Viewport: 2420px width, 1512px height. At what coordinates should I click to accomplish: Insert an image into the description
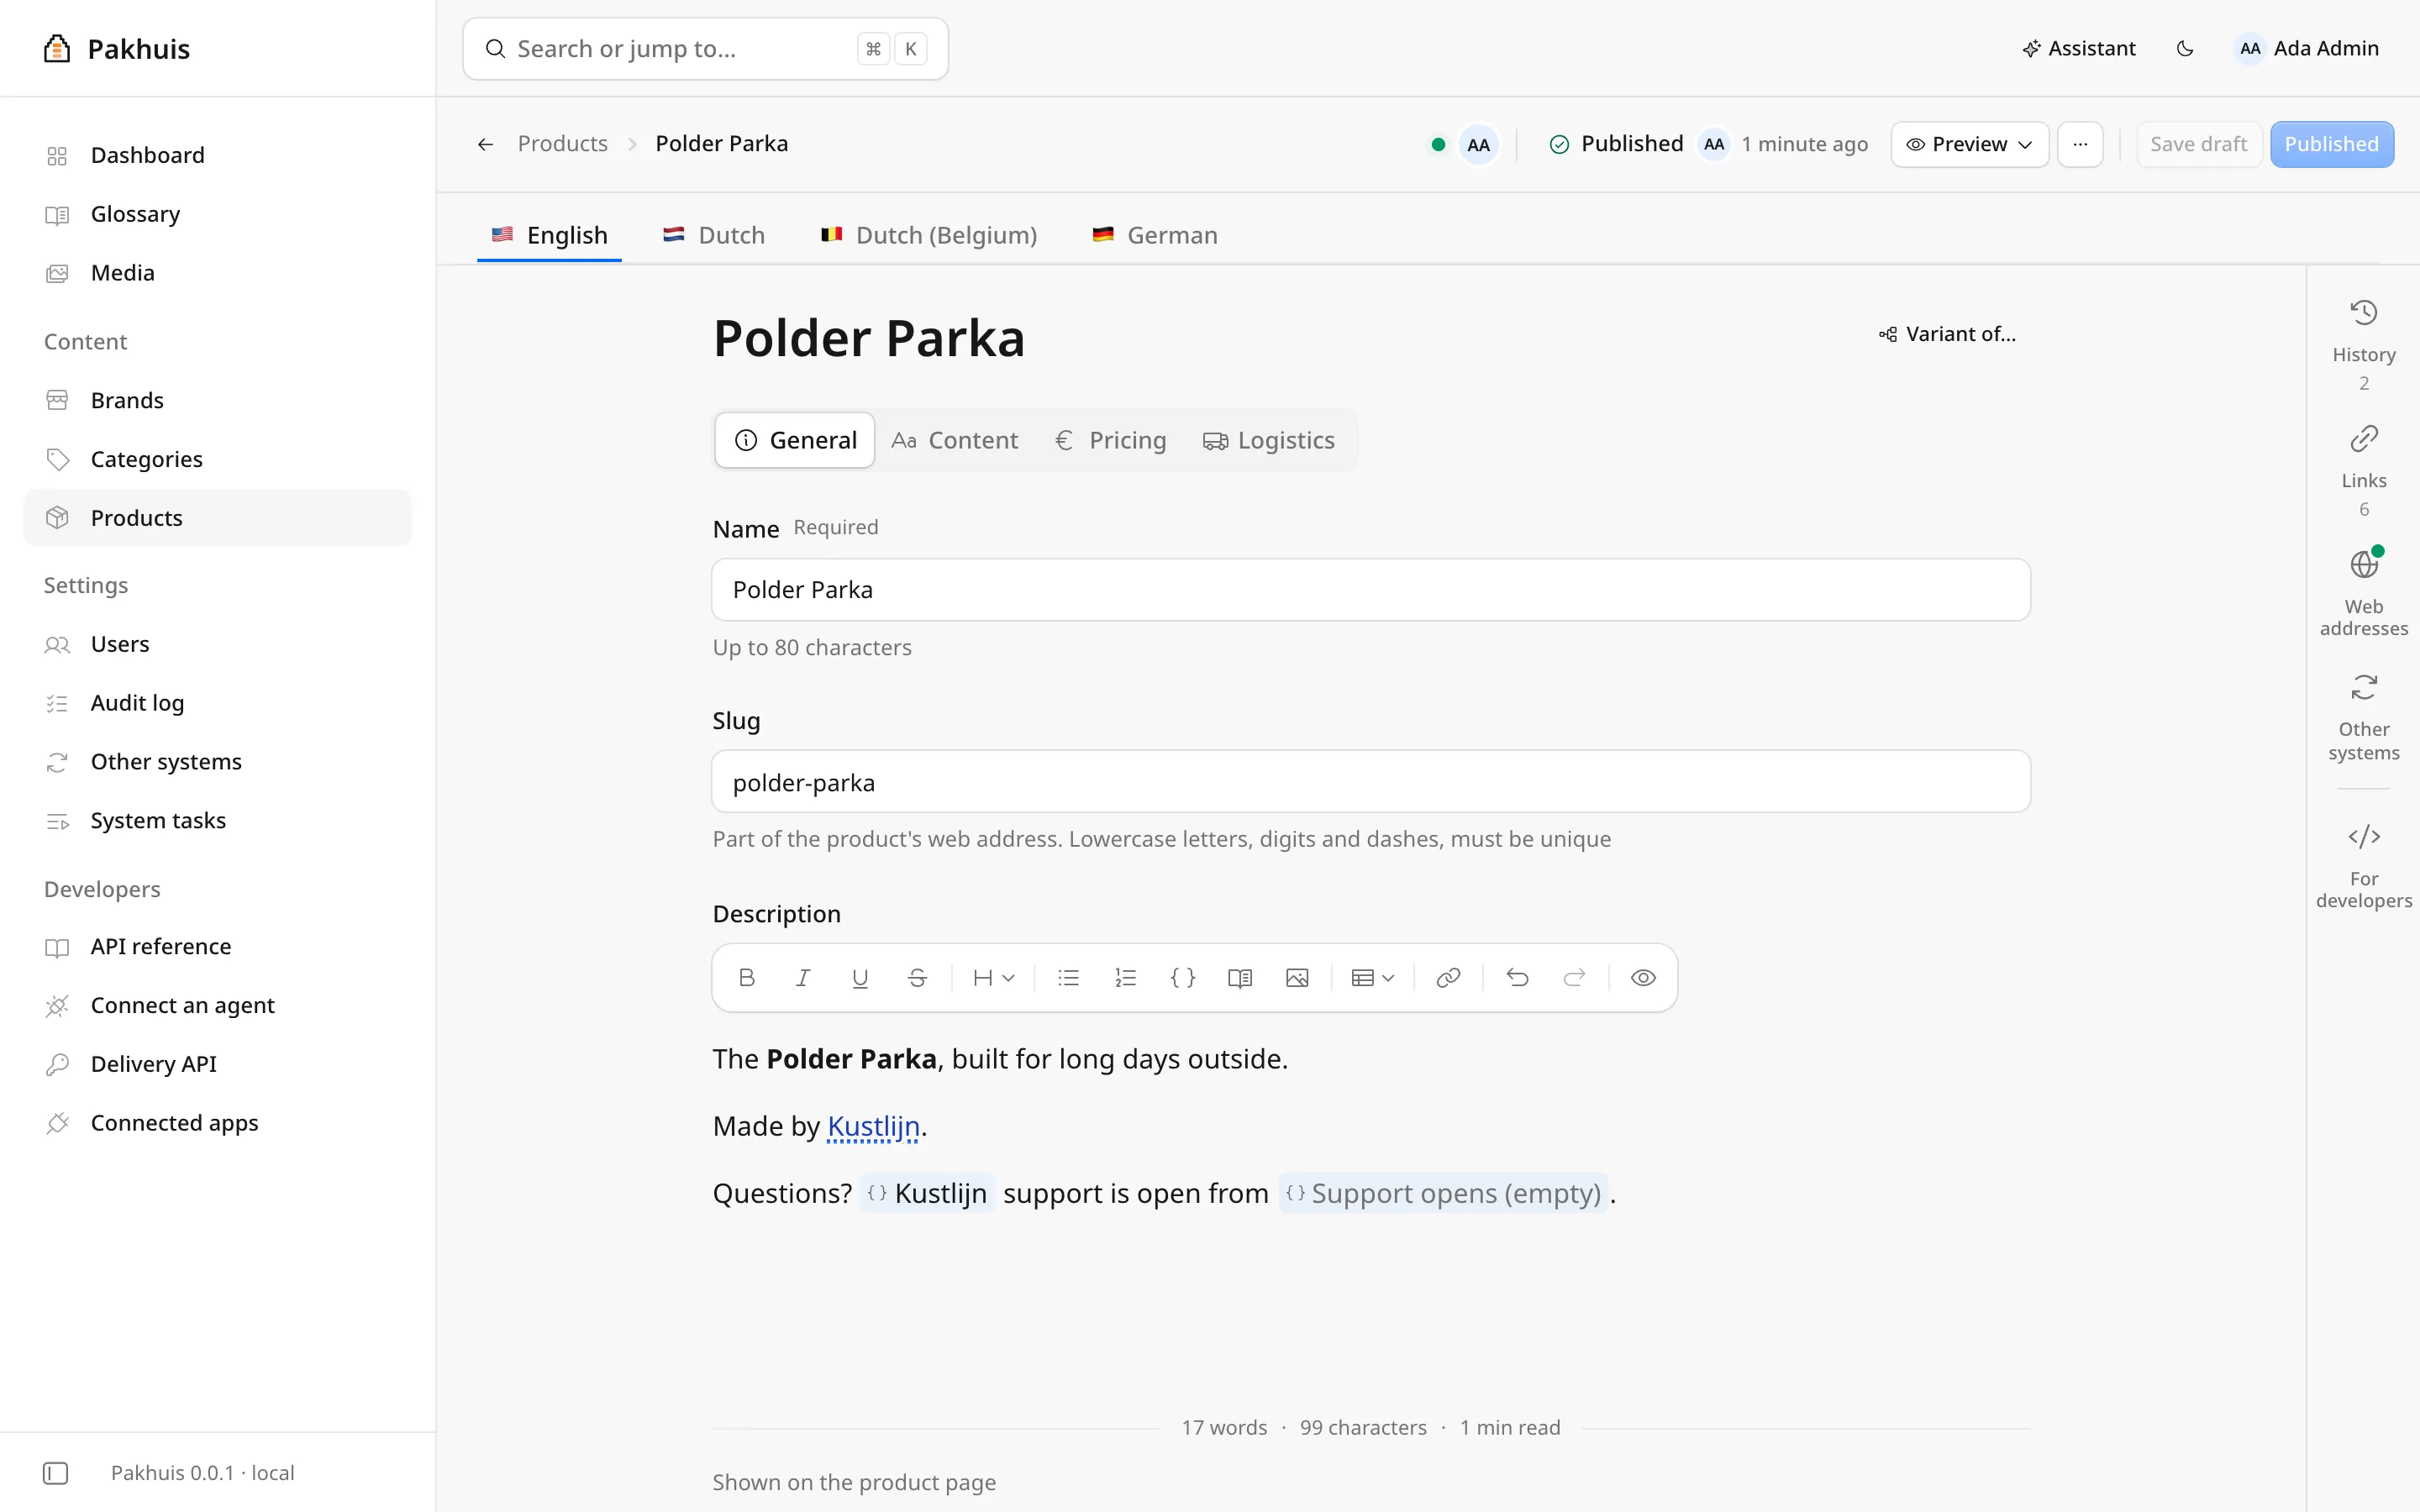[x=1297, y=978]
